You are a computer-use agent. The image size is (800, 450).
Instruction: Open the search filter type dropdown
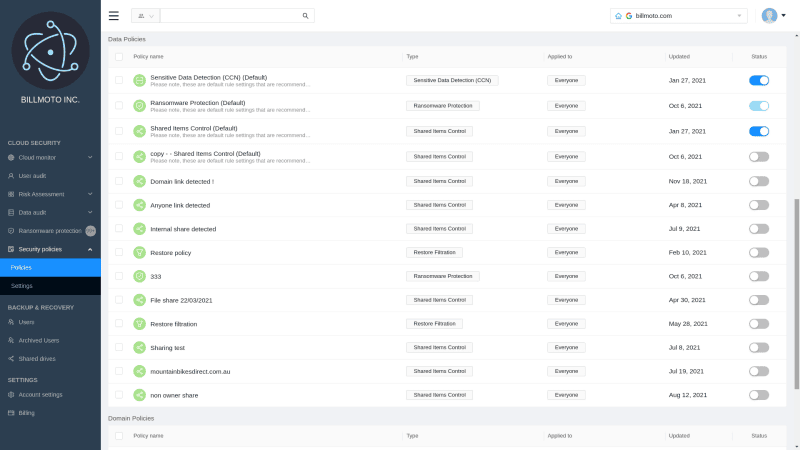tap(145, 16)
